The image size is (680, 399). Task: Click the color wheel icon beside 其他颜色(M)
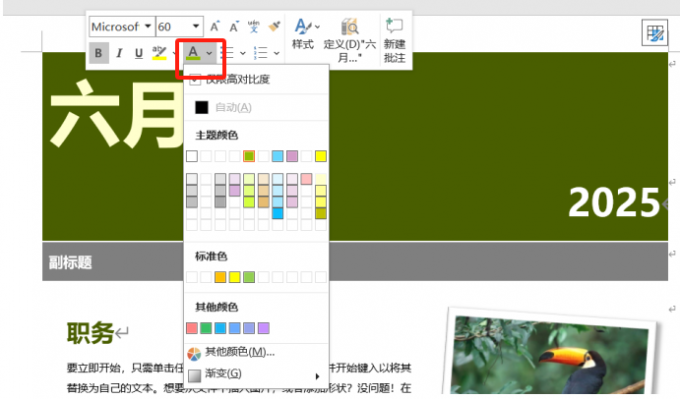pyautogui.click(x=194, y=353)
